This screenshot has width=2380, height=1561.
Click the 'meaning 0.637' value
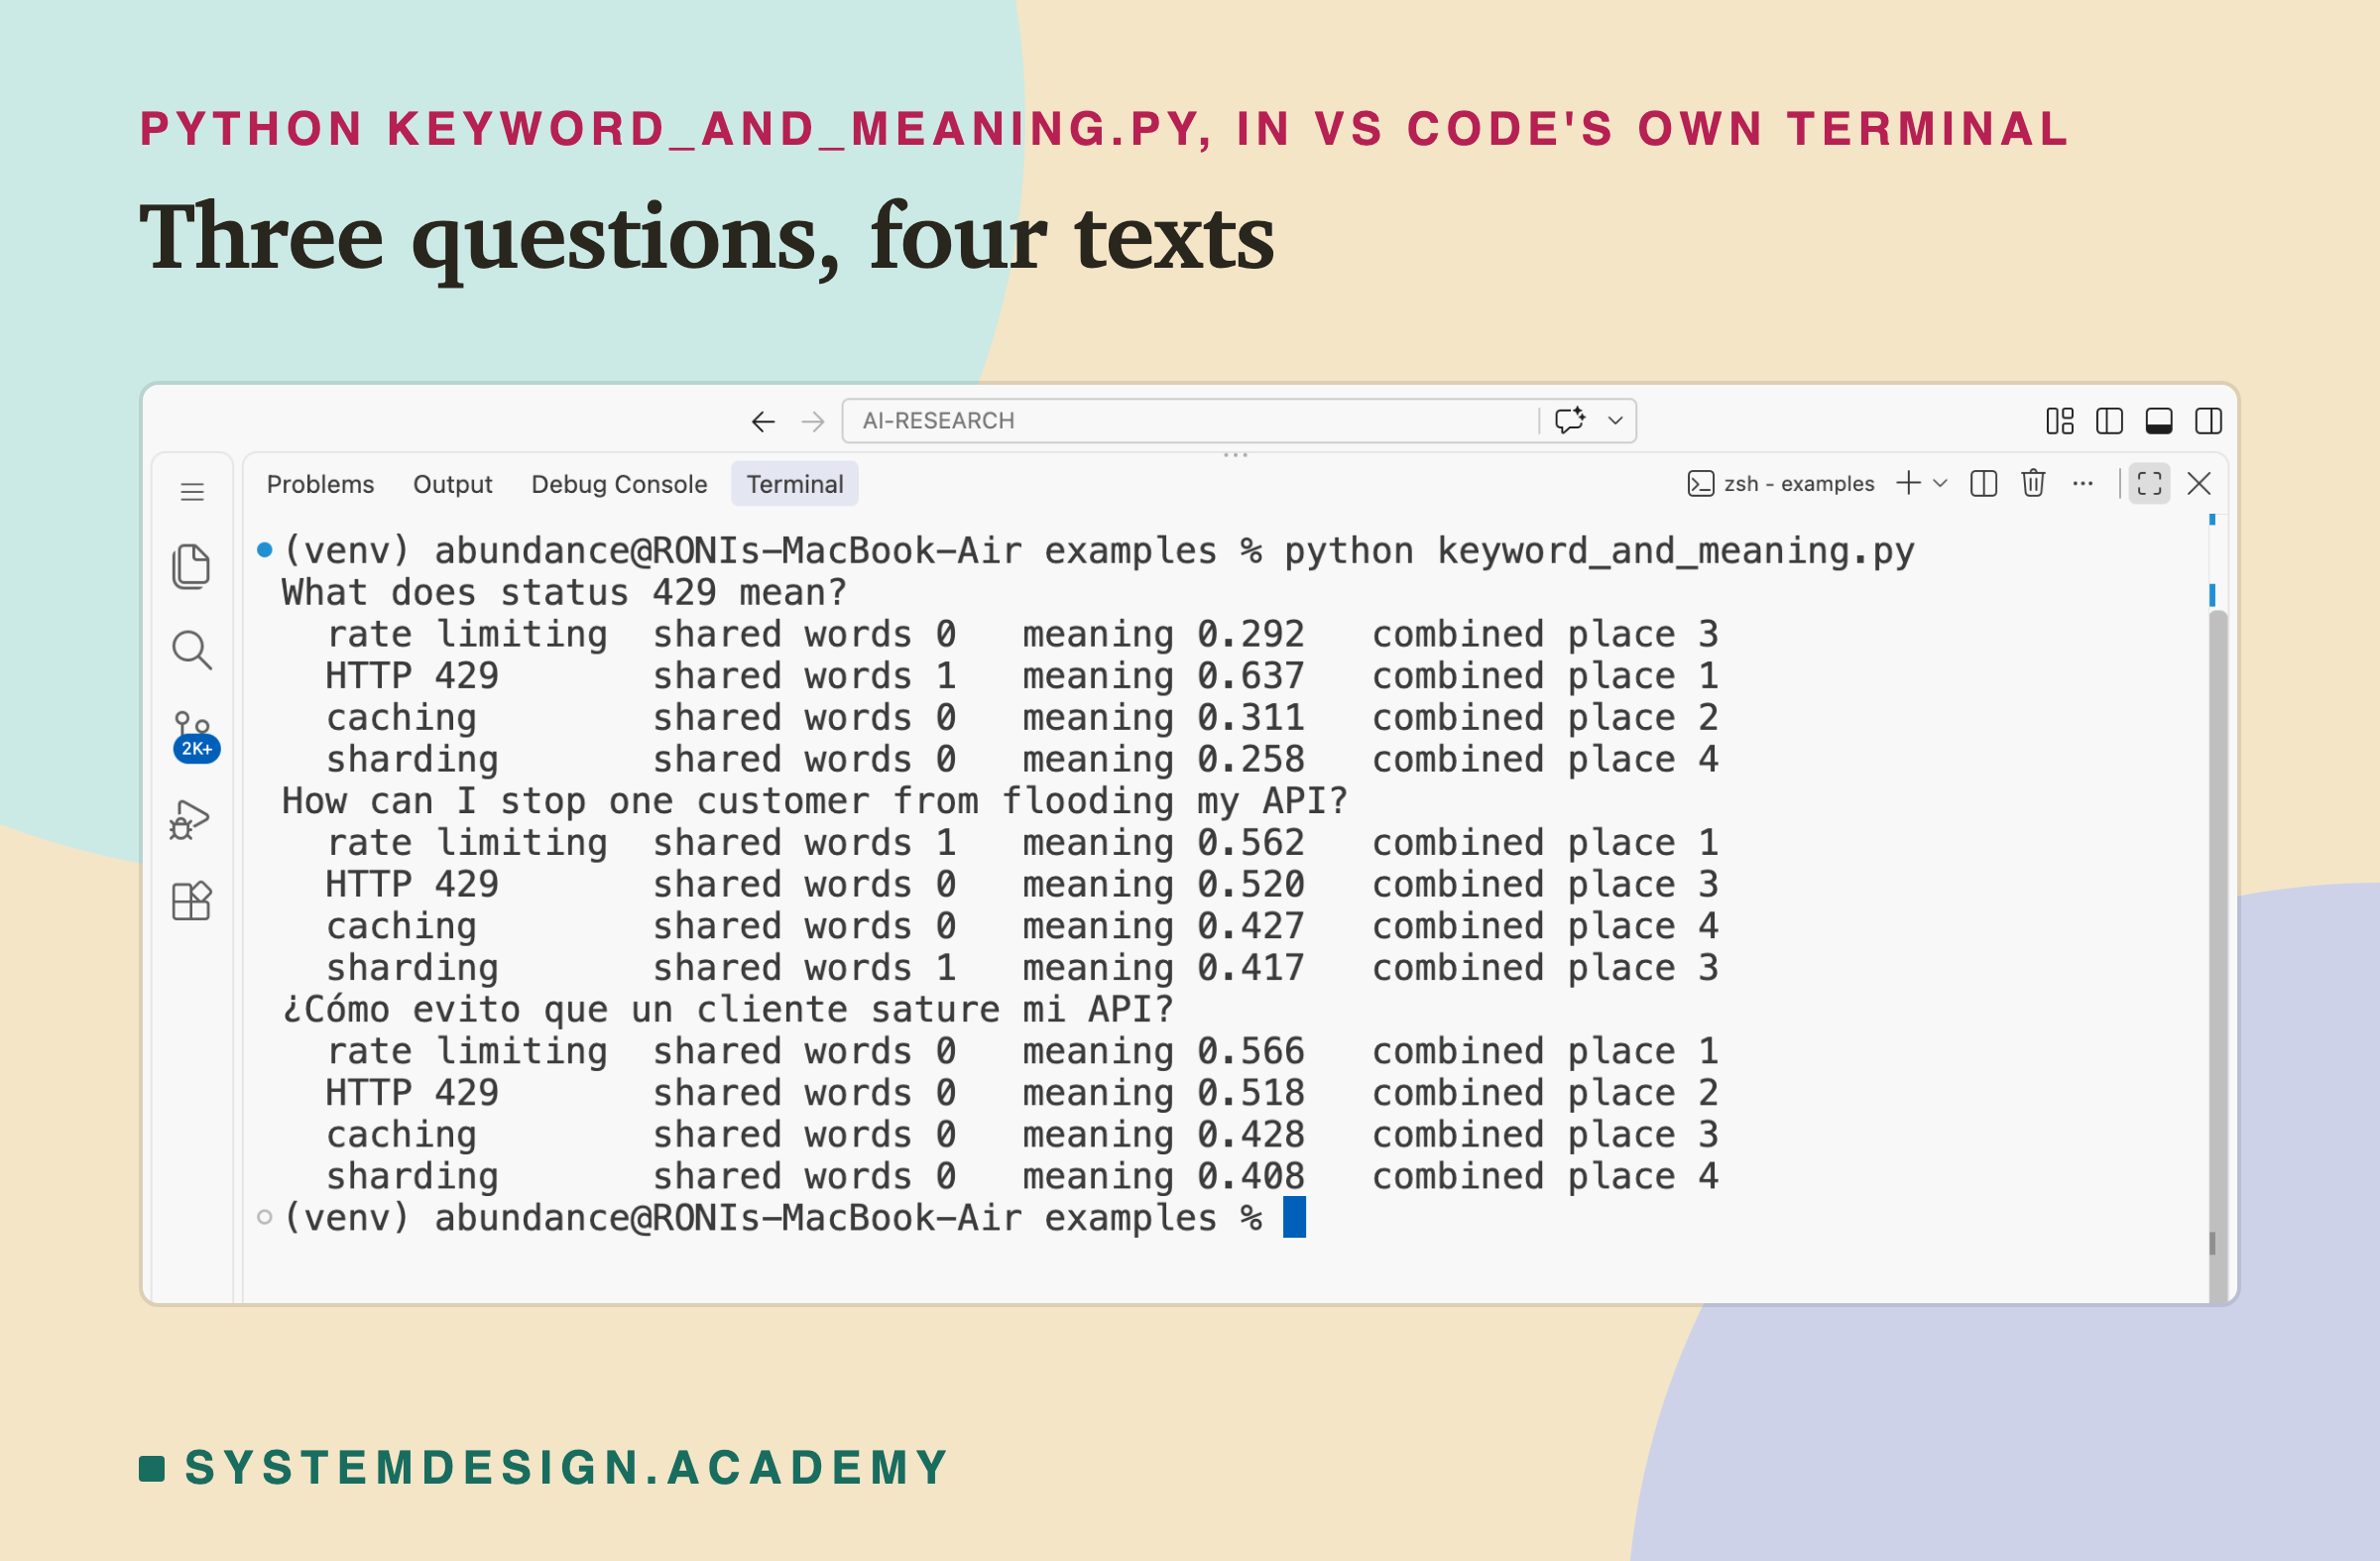tap(1163, 676)
